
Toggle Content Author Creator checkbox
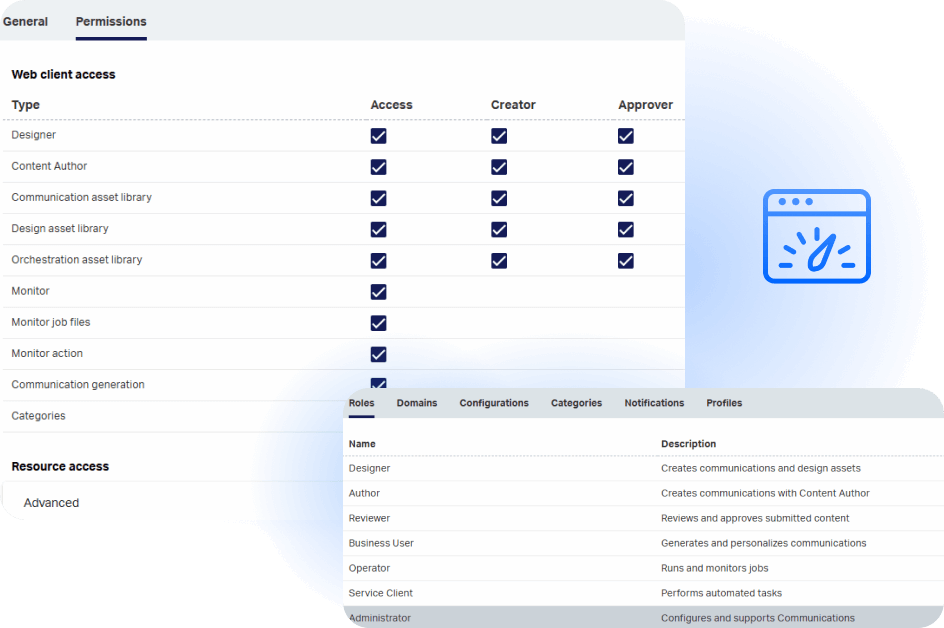click(x=499, y=166)
